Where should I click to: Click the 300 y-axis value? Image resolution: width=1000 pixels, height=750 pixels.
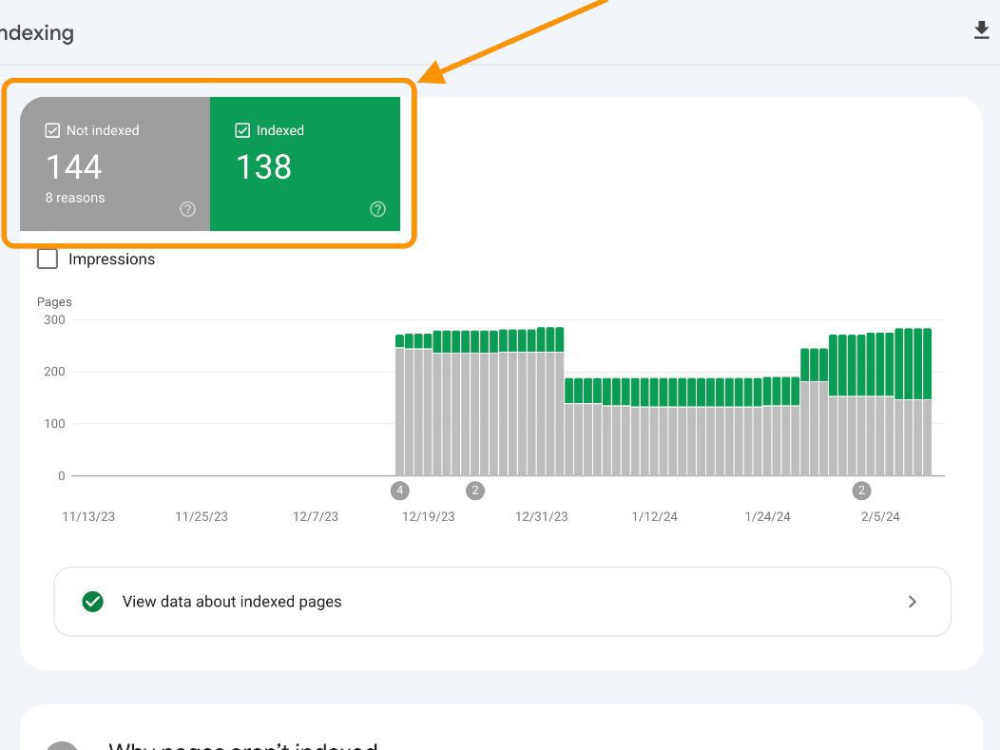(x=54, y=320)
